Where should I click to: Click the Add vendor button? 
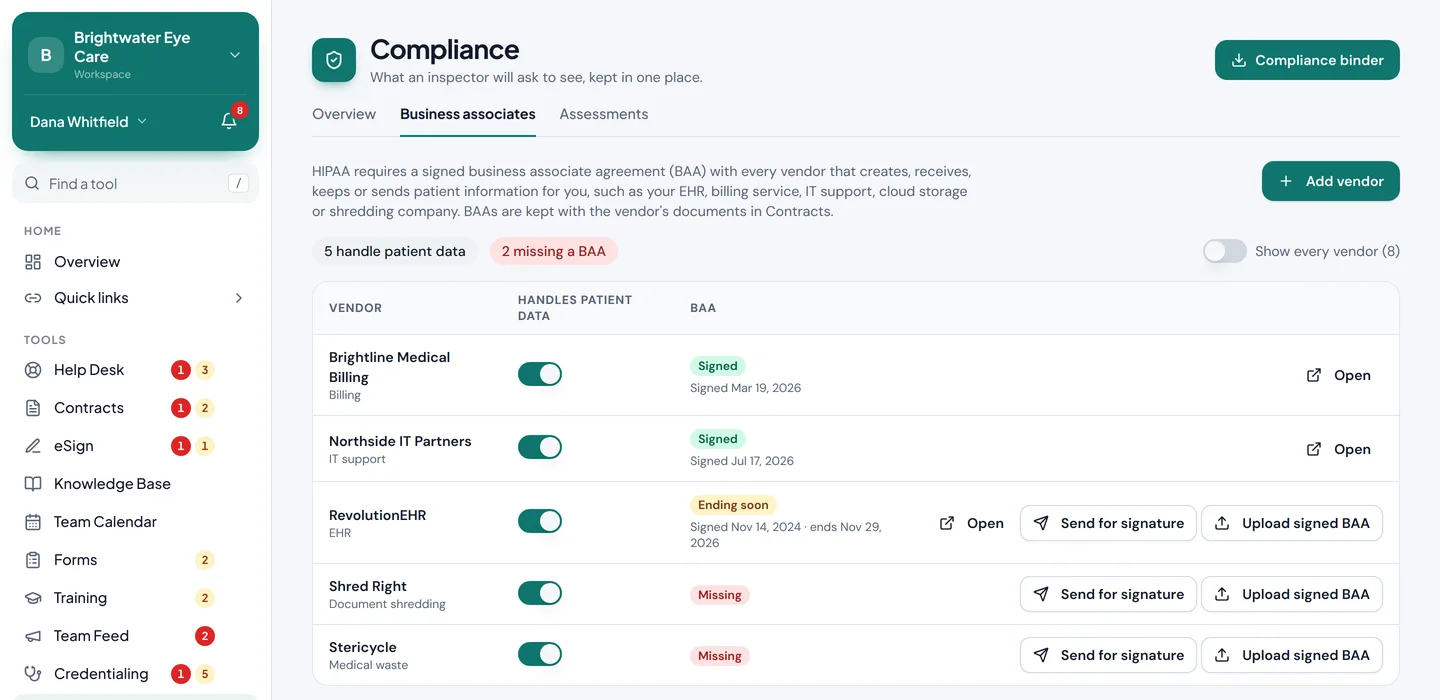click(1331, 181)
